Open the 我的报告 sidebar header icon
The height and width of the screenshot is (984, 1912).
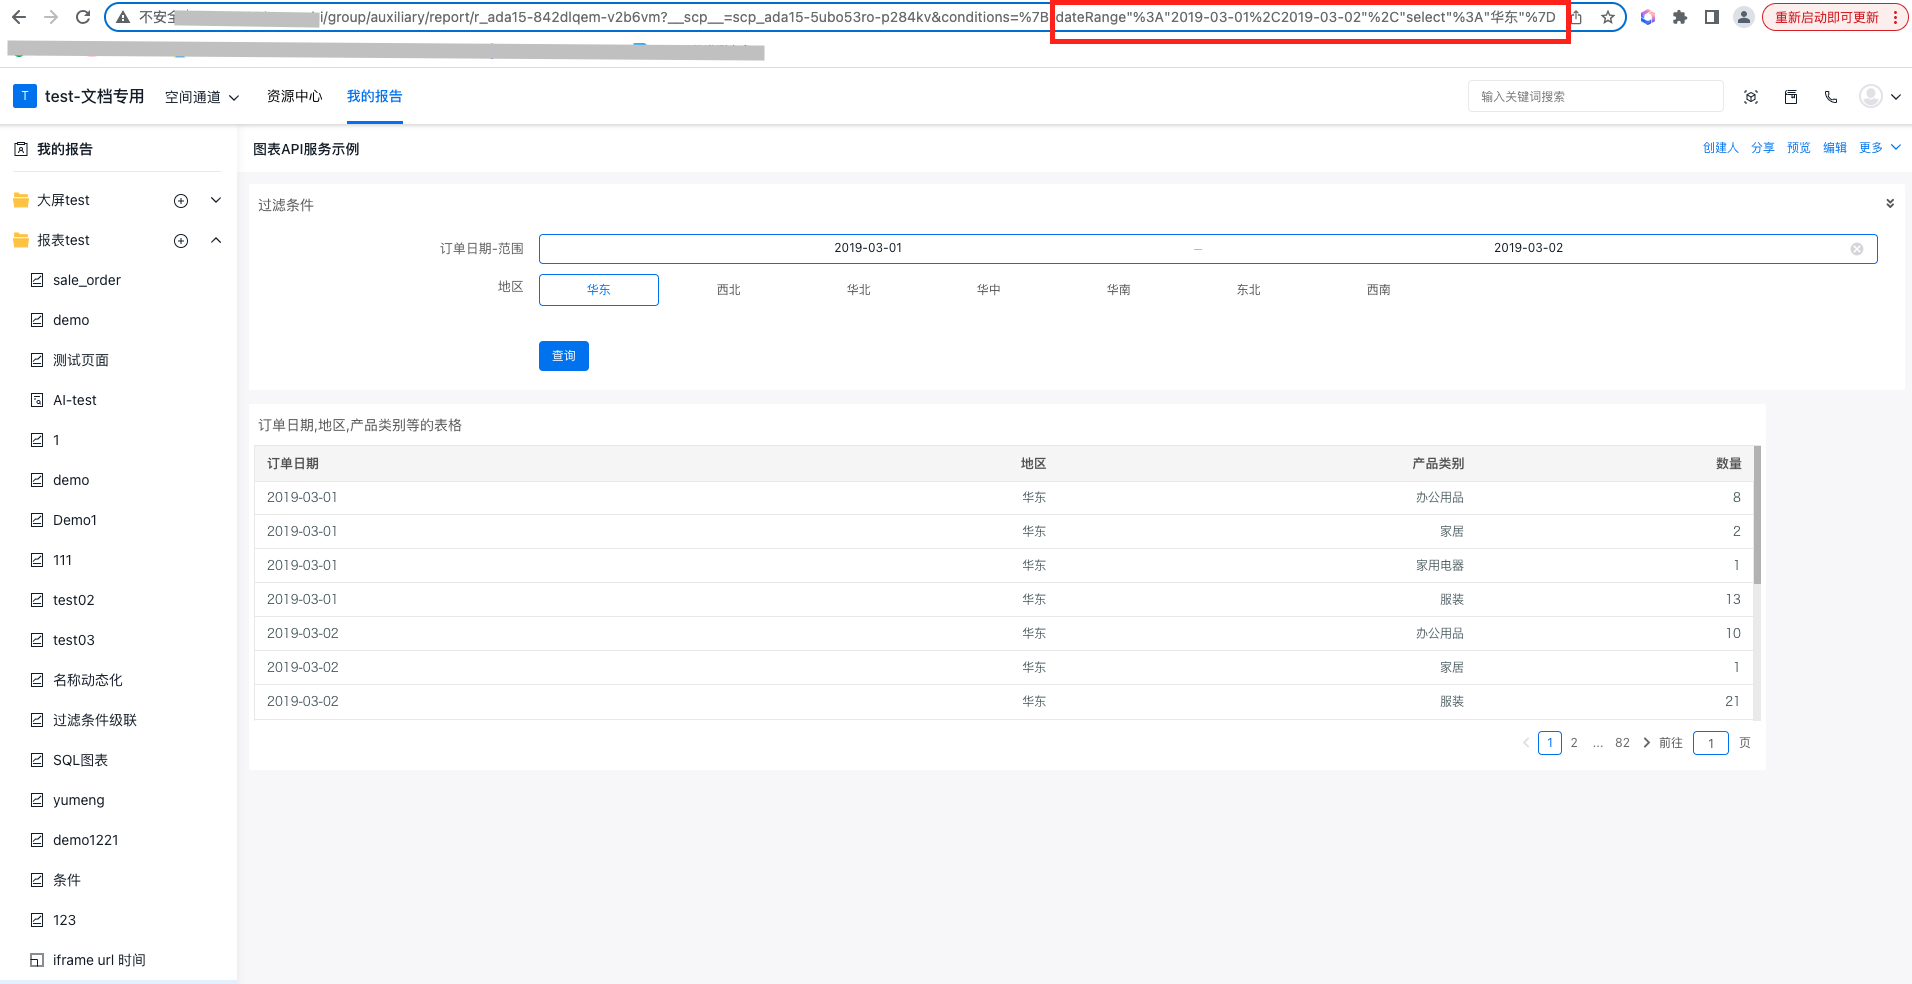click(x=20, y=149)
